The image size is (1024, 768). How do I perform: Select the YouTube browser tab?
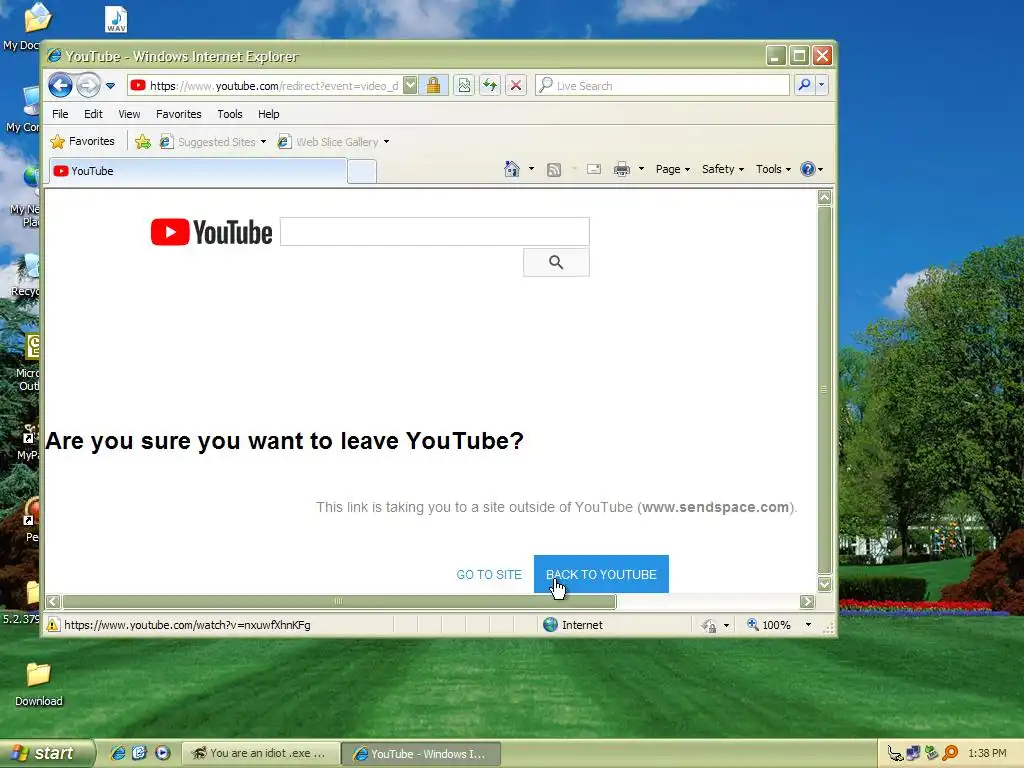click(x=198, y=170)
